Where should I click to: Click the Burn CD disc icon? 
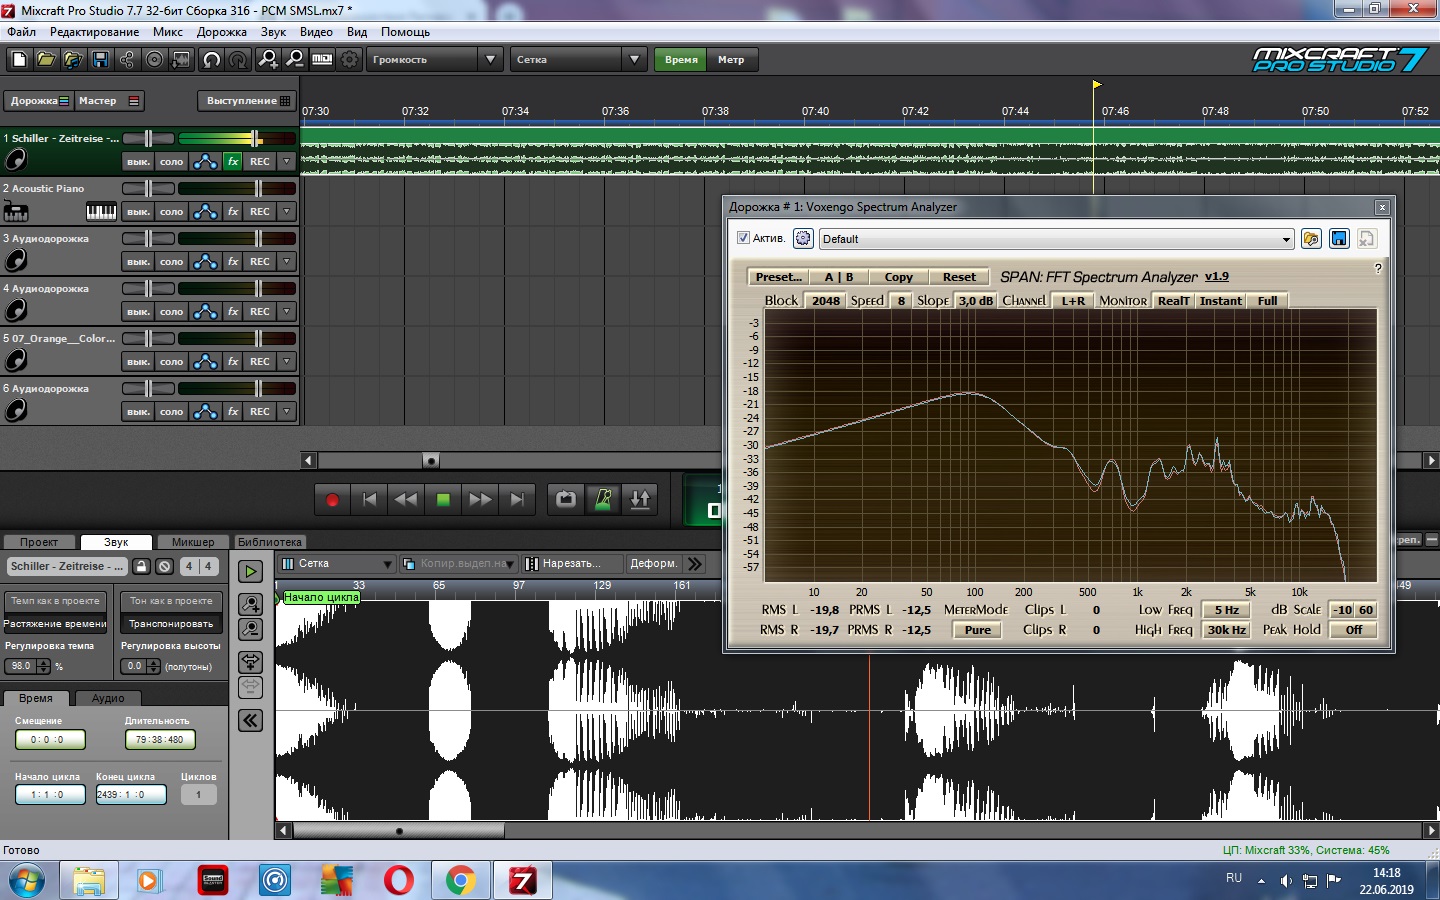[154, 60]
